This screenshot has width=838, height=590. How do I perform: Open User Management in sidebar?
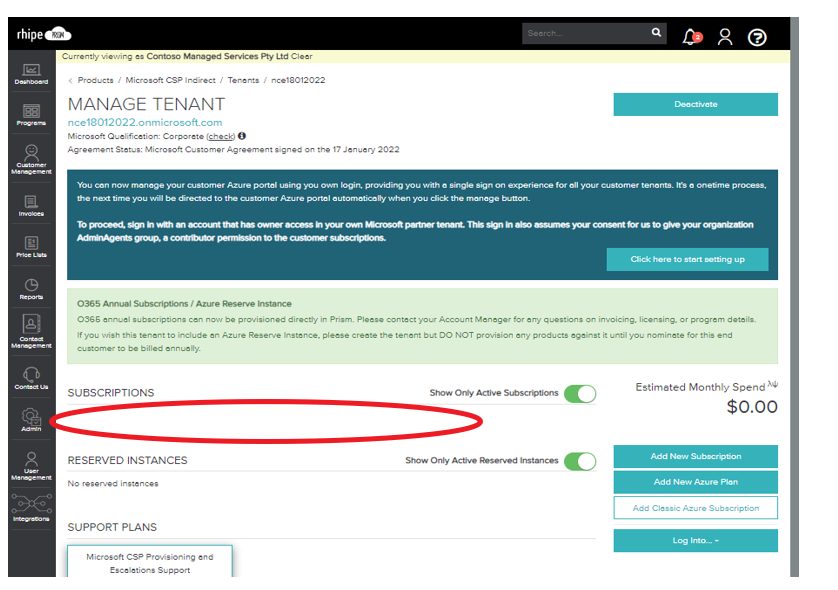click(32, 466)
